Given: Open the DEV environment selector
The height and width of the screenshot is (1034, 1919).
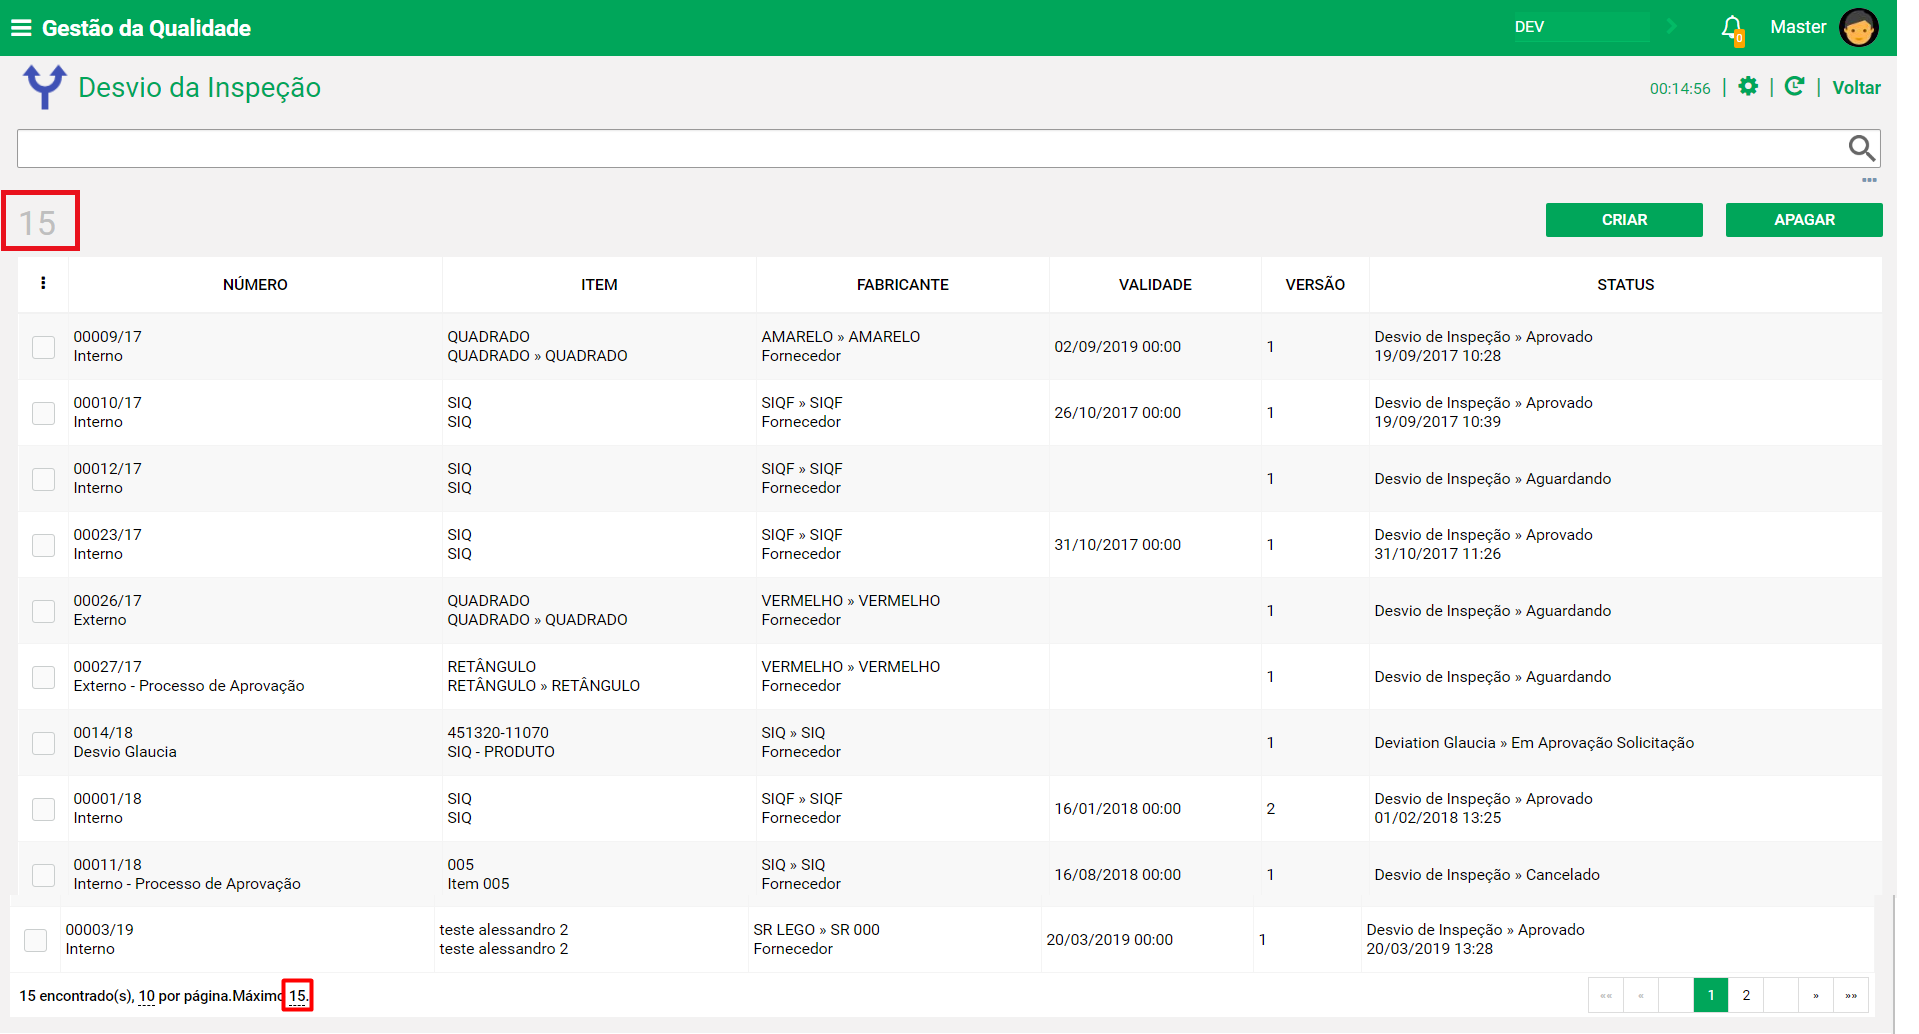Looking at the screenshot, I should 1580,27.
